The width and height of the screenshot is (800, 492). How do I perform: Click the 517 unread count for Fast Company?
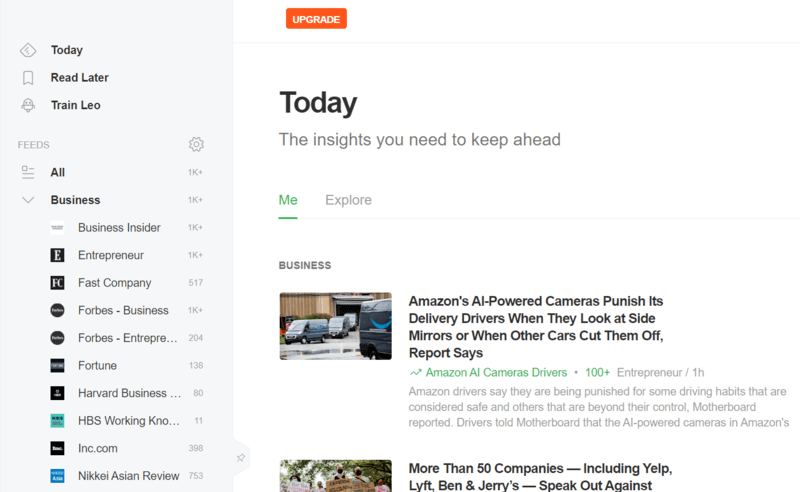pyautogui.click(x=196, y=283)
